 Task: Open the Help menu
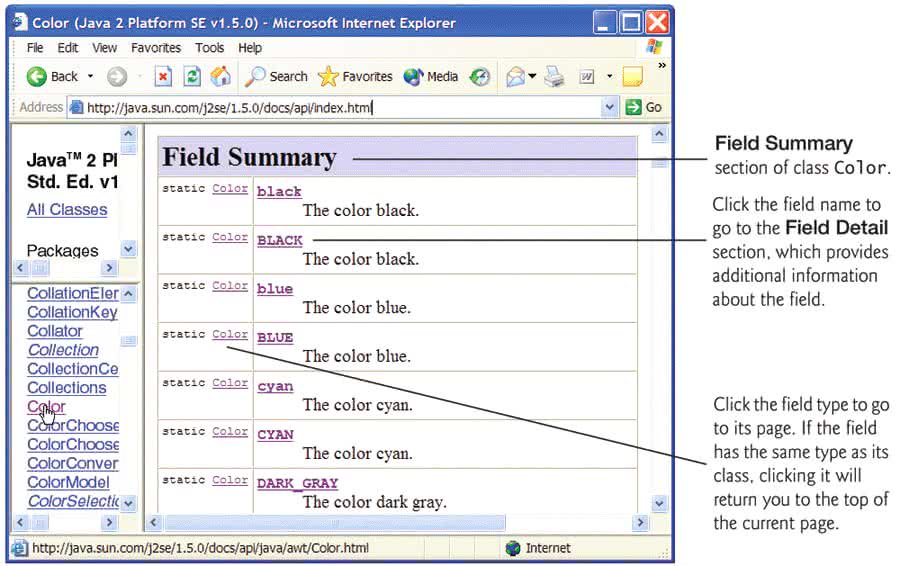[x=250, y=48]
